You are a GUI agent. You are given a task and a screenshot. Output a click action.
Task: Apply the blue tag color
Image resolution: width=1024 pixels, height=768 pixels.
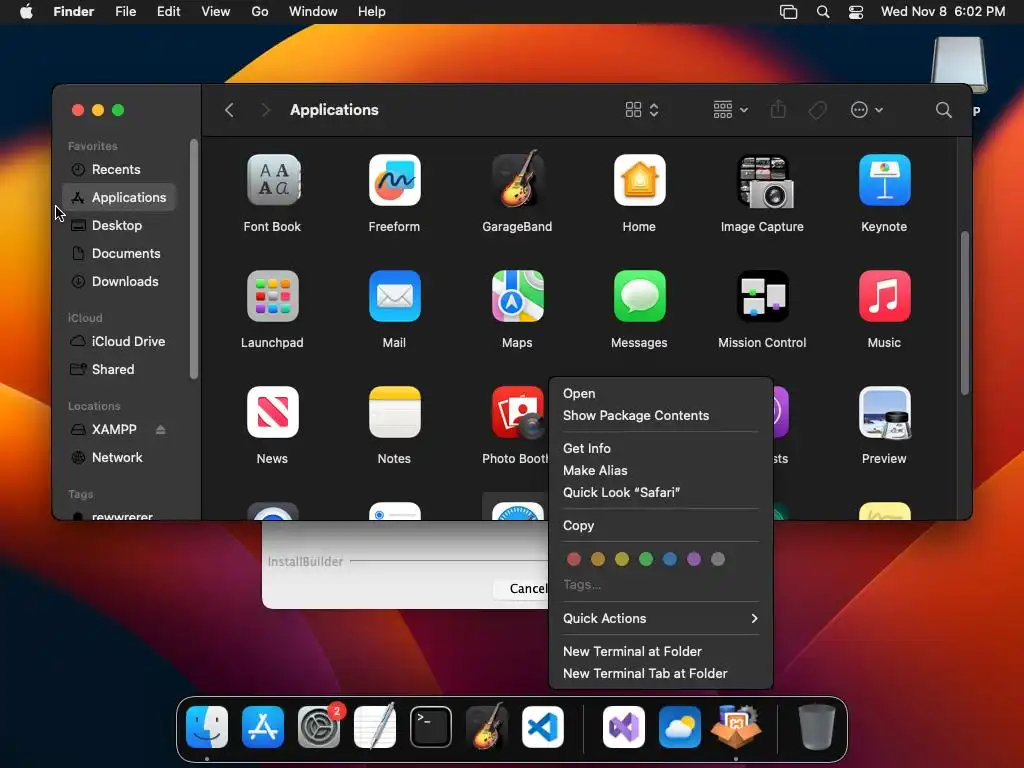tap(670, 559)
